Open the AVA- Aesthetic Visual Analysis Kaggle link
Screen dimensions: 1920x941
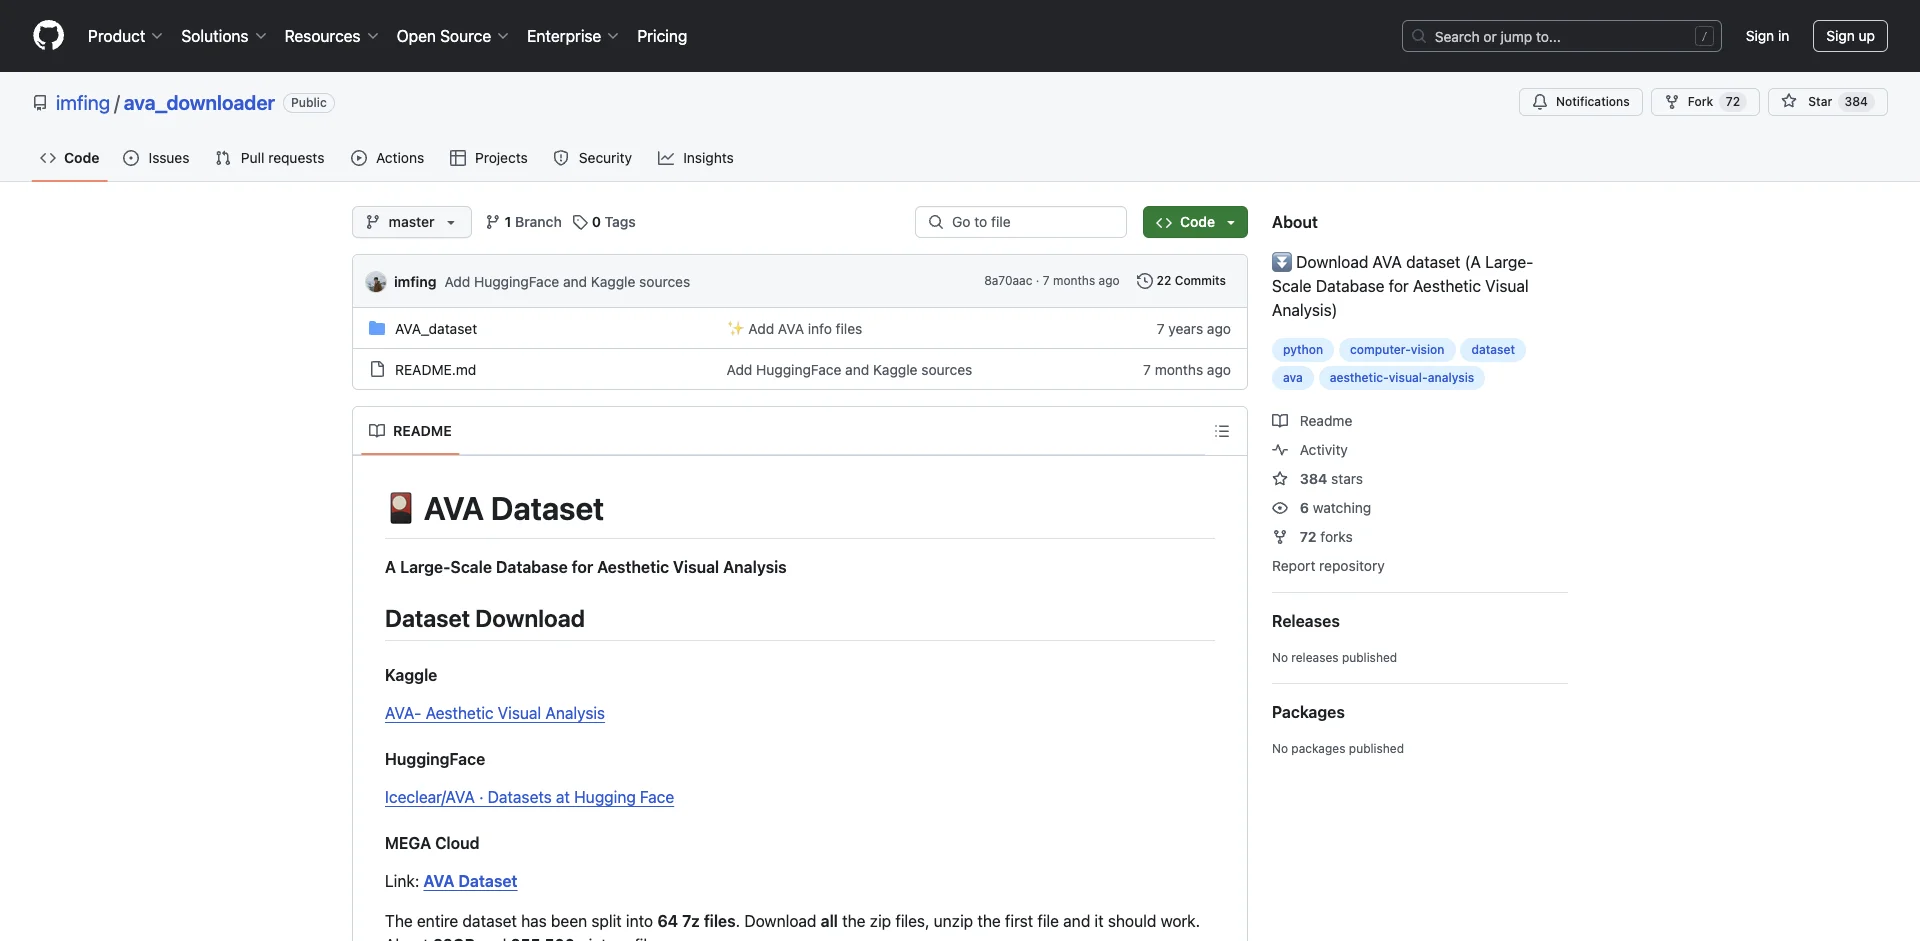pos(495,713)
